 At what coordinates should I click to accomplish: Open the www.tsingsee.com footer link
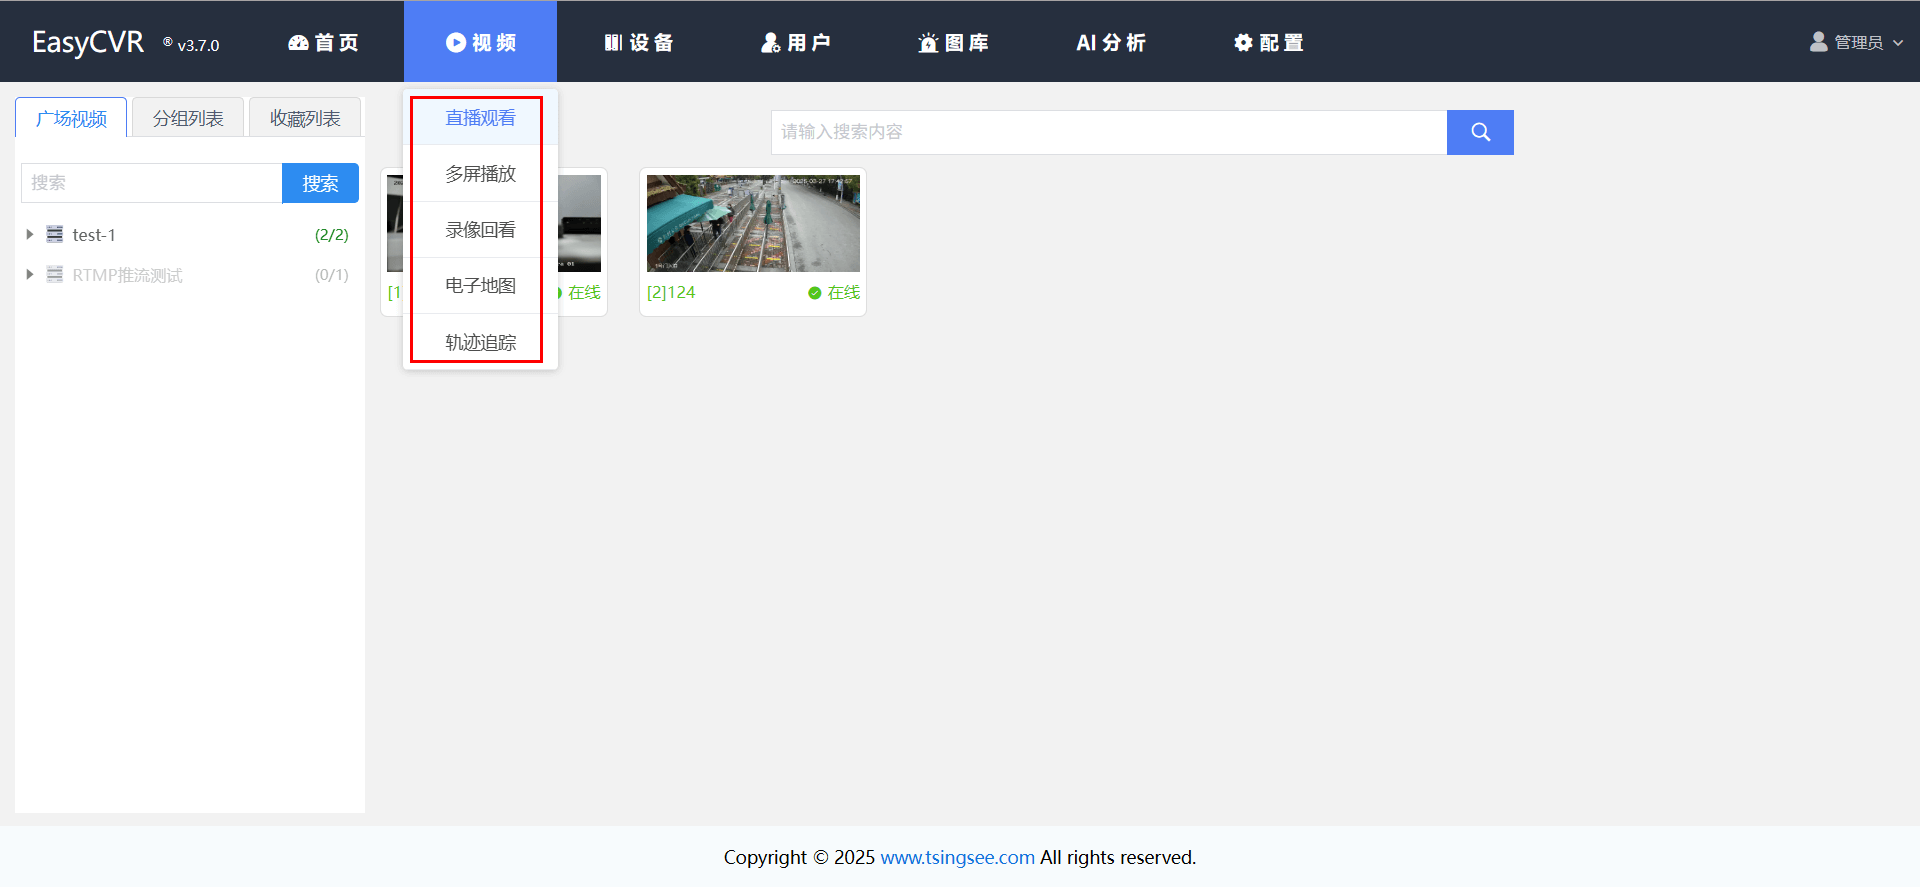957,857
